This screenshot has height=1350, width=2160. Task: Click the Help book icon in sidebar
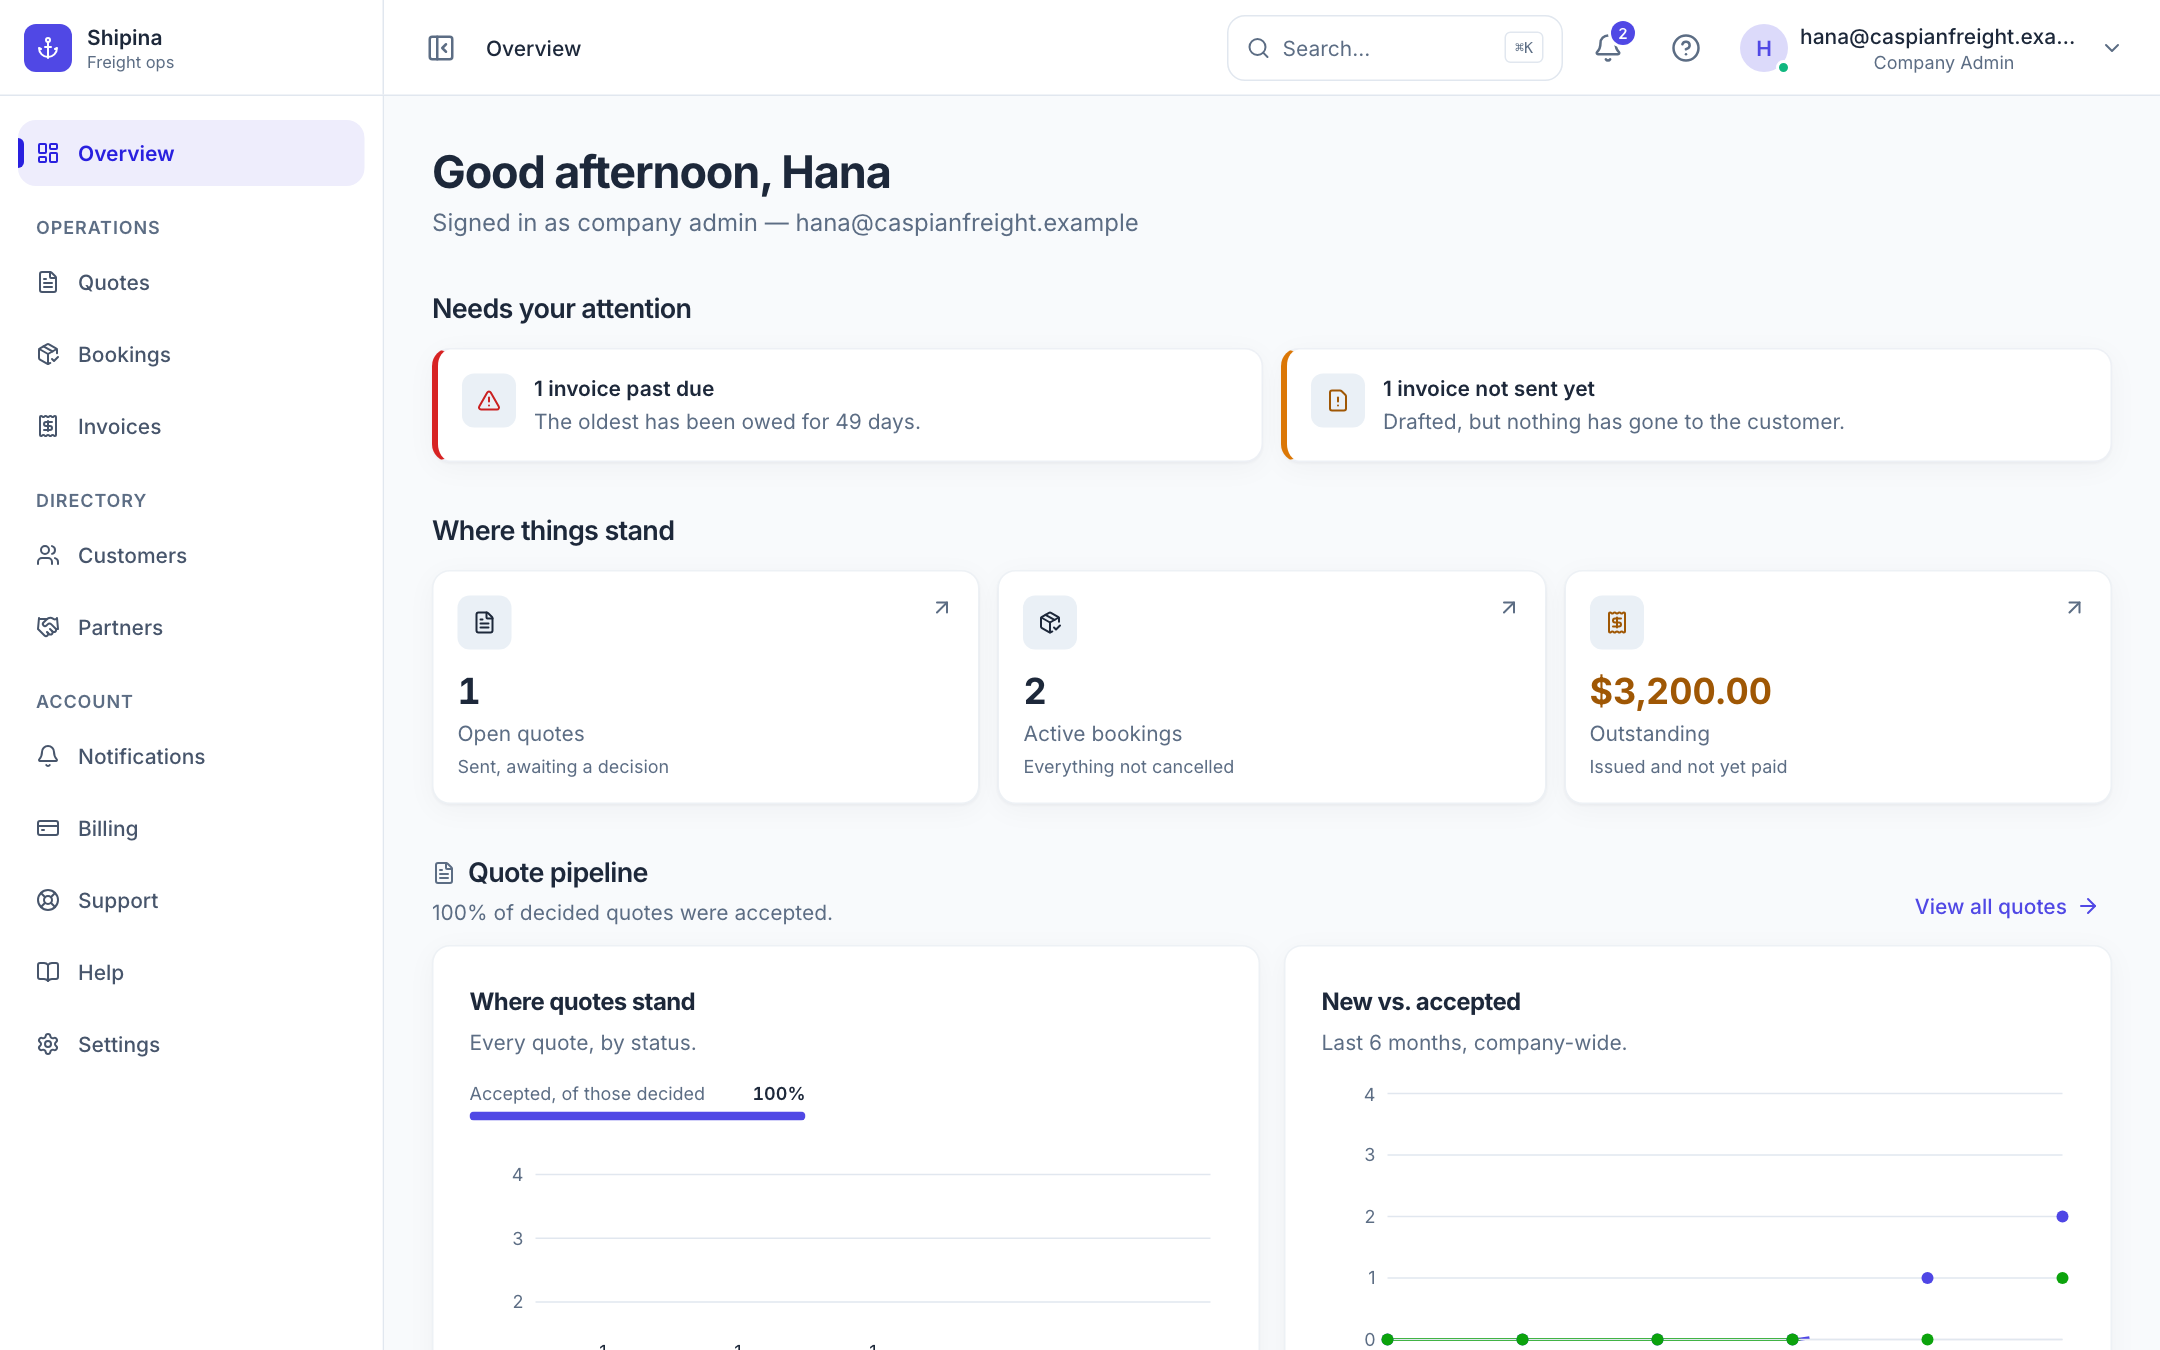tap(48, 972)
